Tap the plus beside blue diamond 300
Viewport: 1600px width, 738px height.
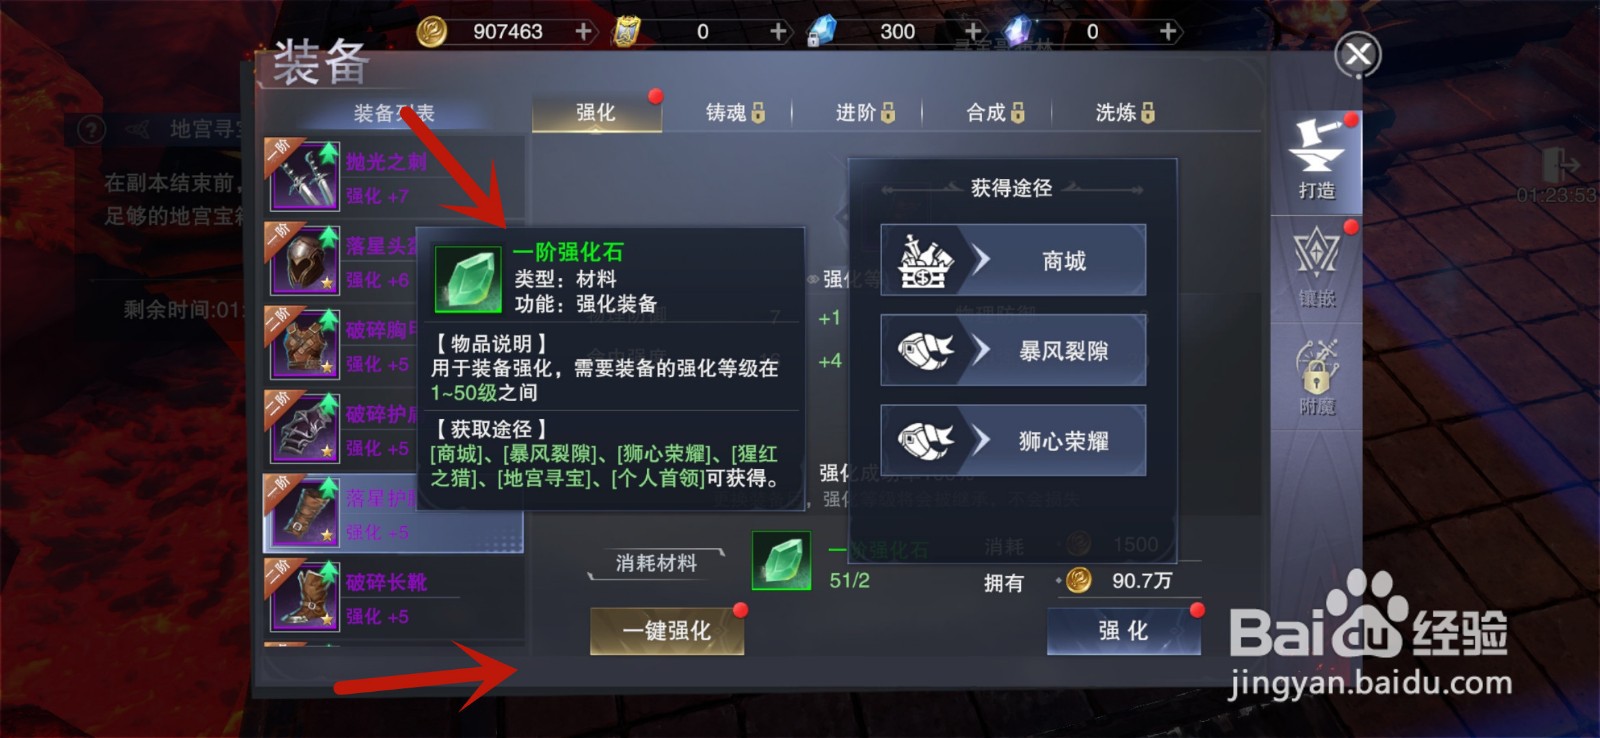(973, 32)
